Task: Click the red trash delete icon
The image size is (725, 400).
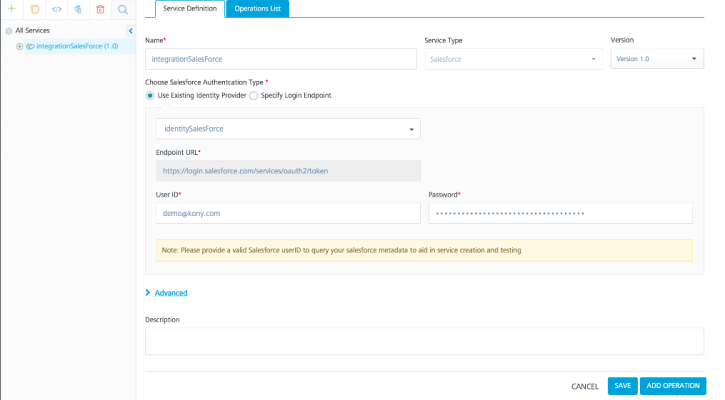Action: pyautogui.click(x=100, y=9)
